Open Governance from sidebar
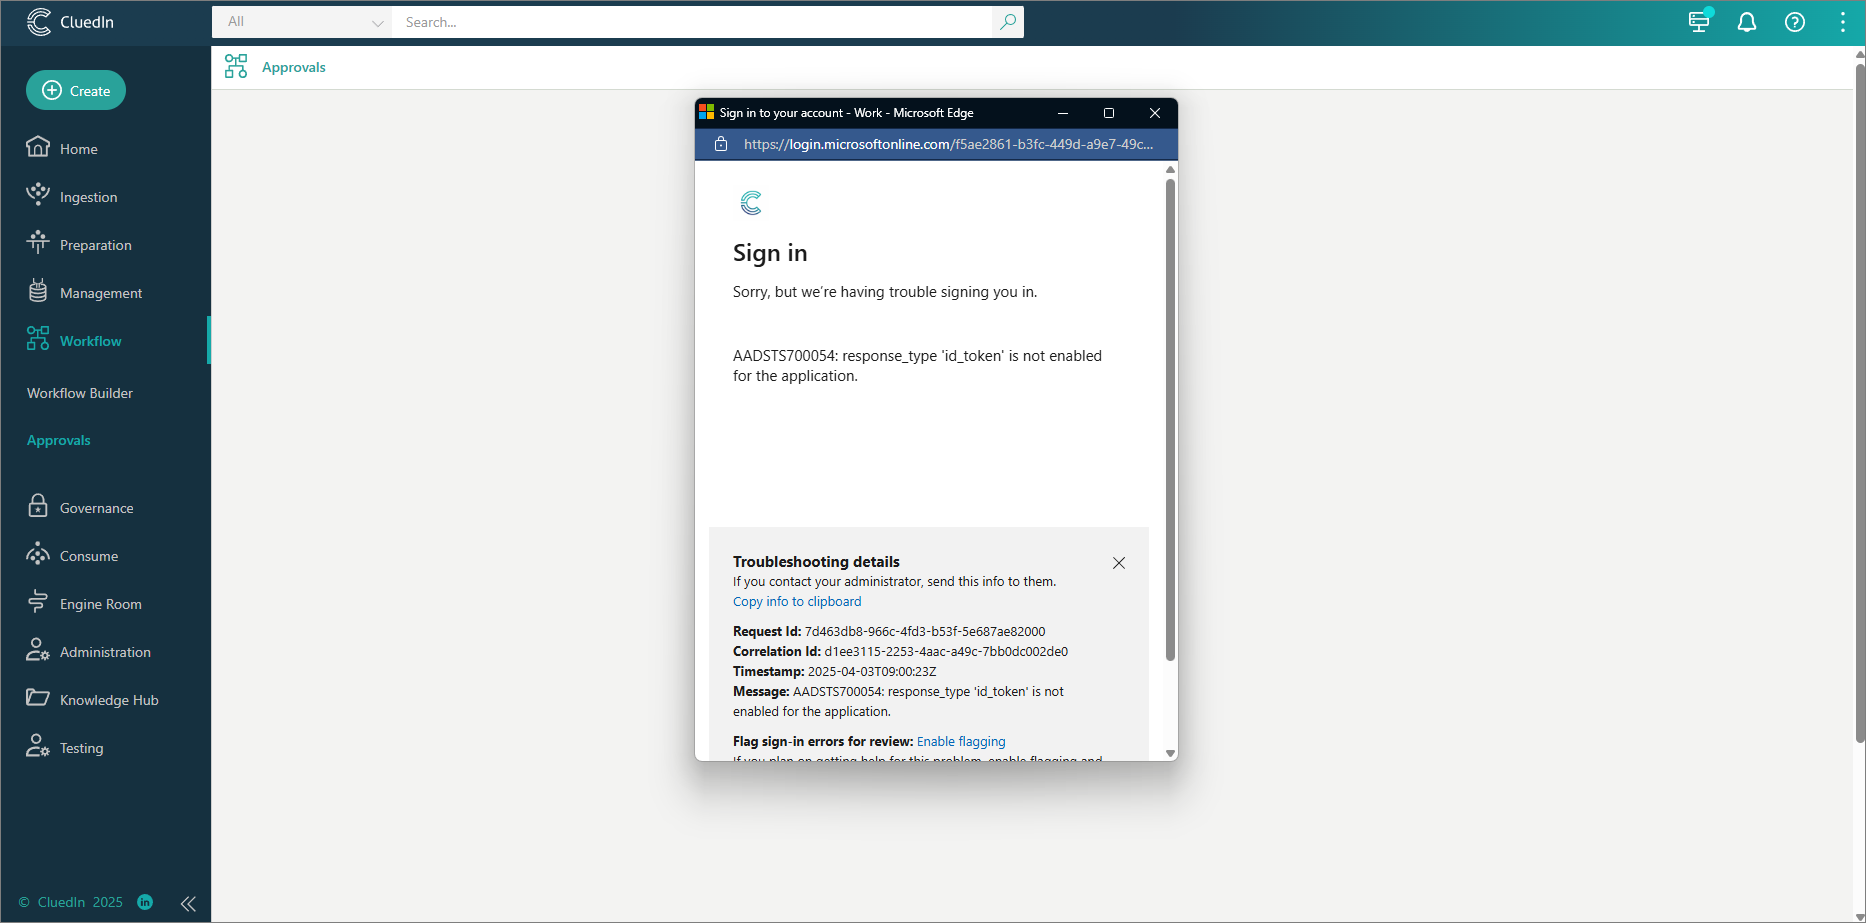The height and width of the screenshot is (923, 1866). point(97,508)
